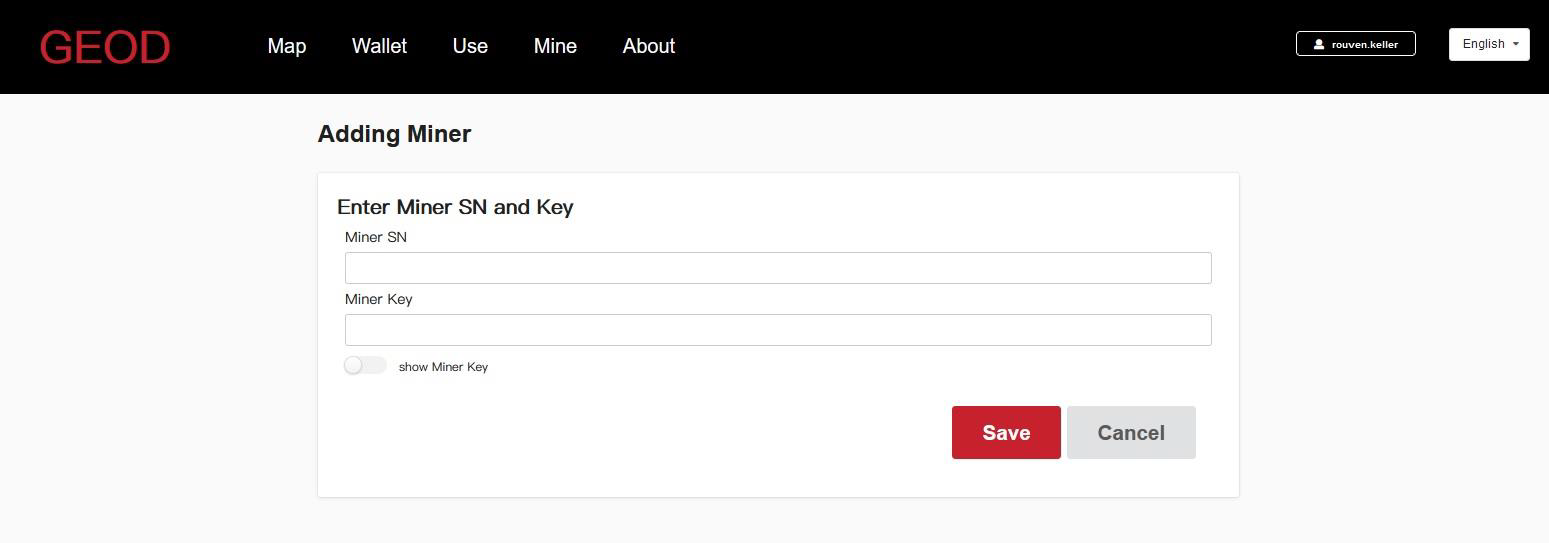Focus the Miner SN input field
The image size is (1549, 543).
tap(778, 268)
